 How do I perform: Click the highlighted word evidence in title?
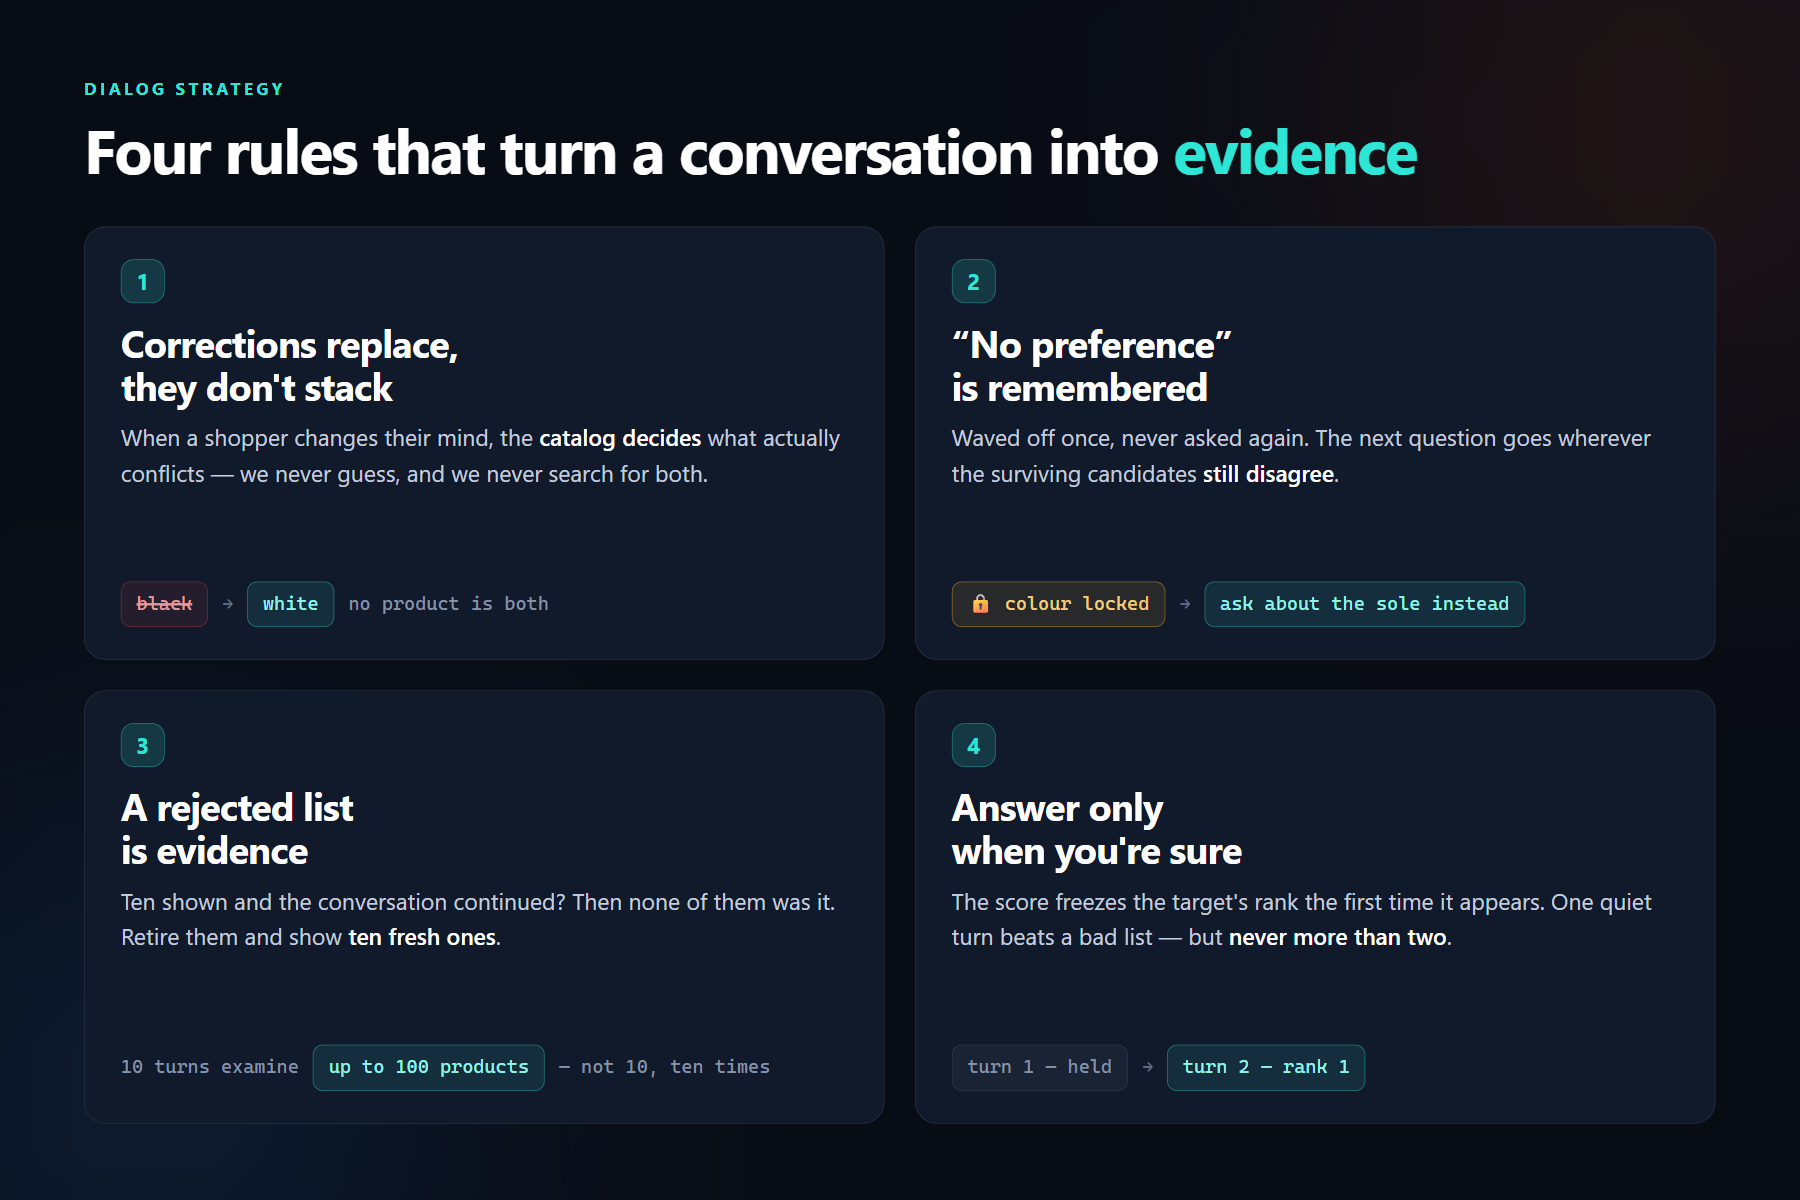[x=1295, y=154]
